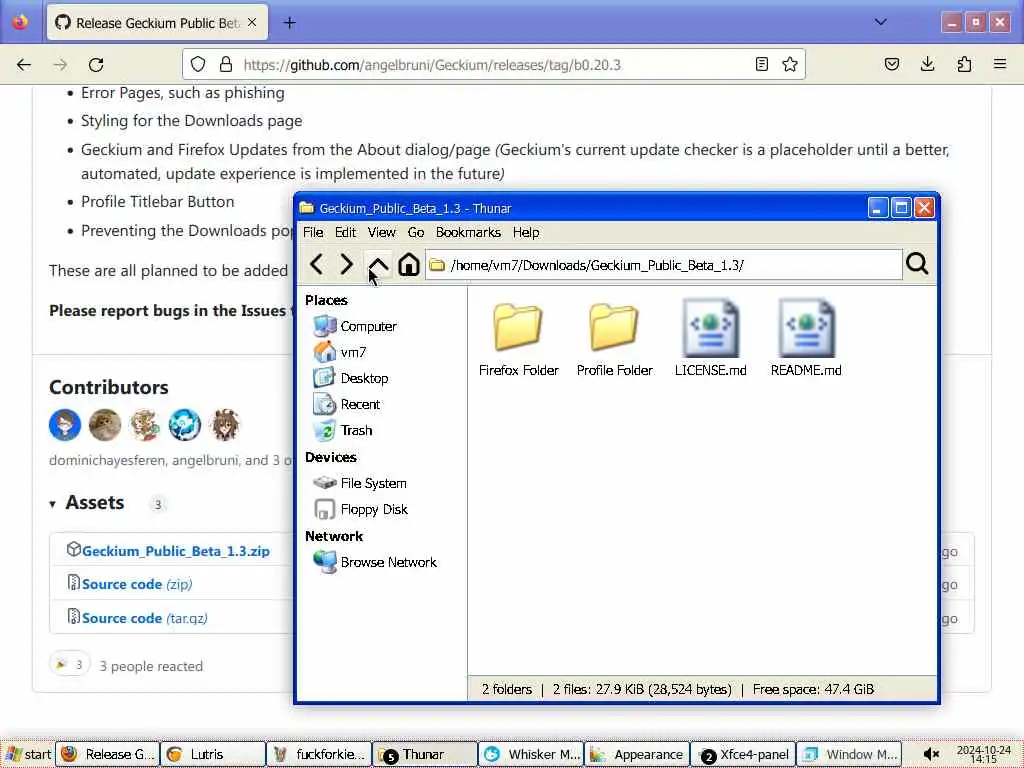Open Firefox hamburger application menu

point(1000,64)
